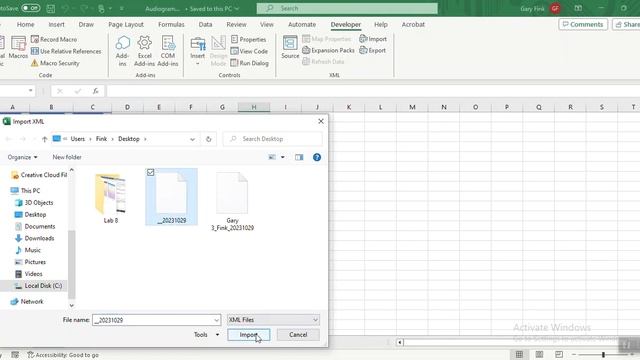640x360 pixels.
Task: Open the Page Layout tab
Action: 126,24
